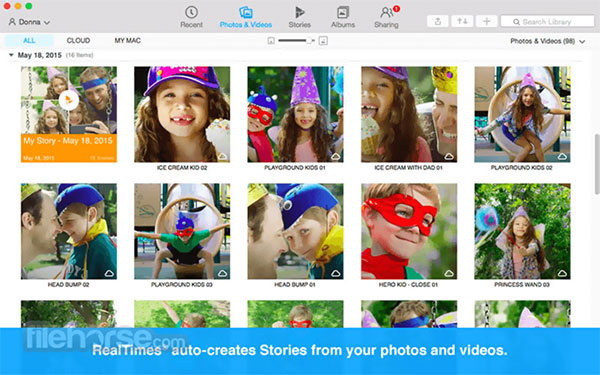Click the sort arrows toolbar button

(462, 21)
